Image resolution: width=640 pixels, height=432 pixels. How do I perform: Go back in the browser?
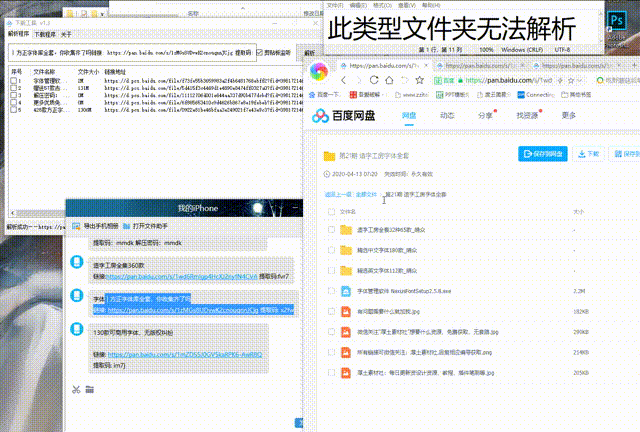tap(344, 80)
